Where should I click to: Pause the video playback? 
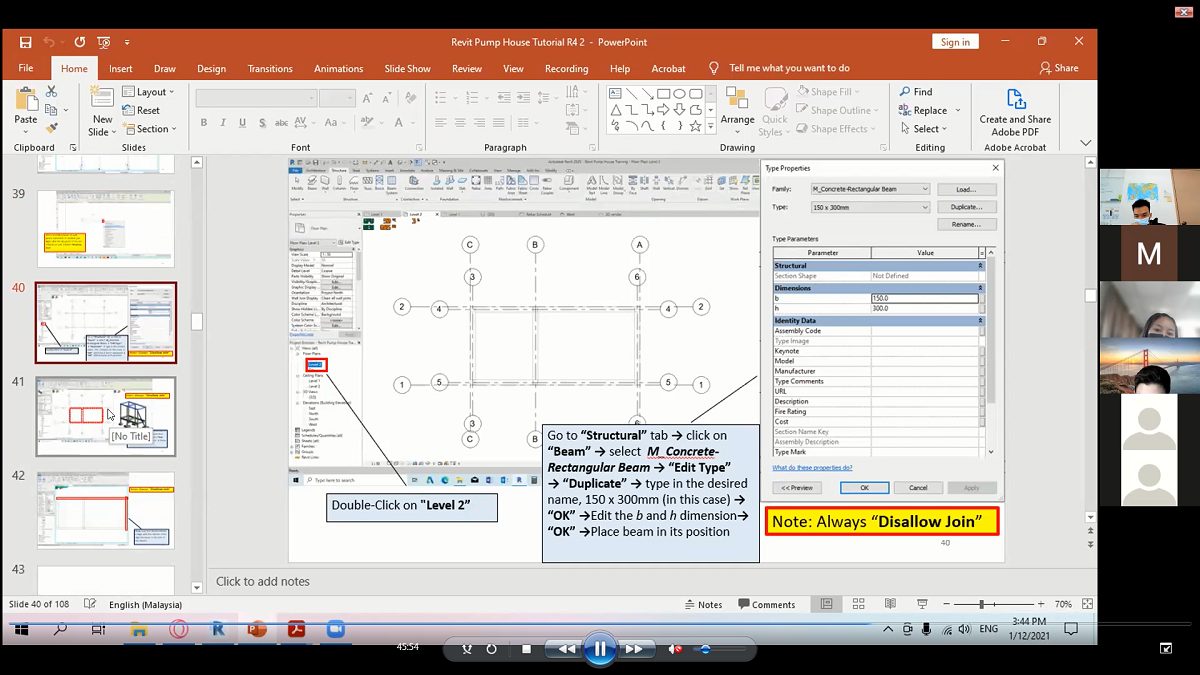coord(599,649)
